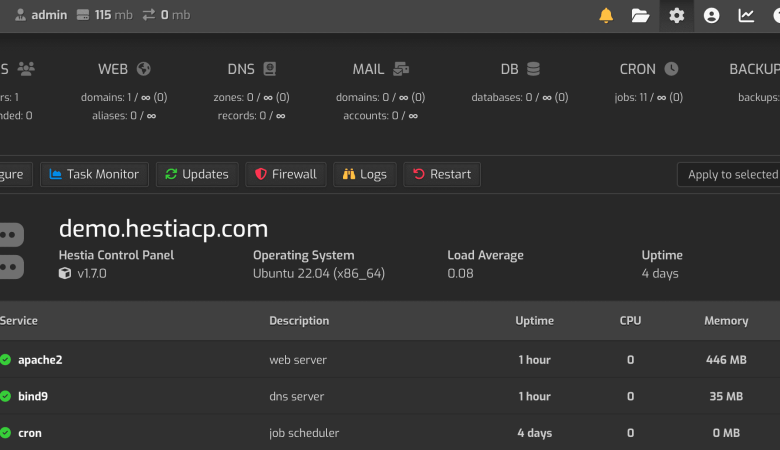This screenshot has height=450, width=780.
Task: Open server settings gear icon
Action: (677, 15)
